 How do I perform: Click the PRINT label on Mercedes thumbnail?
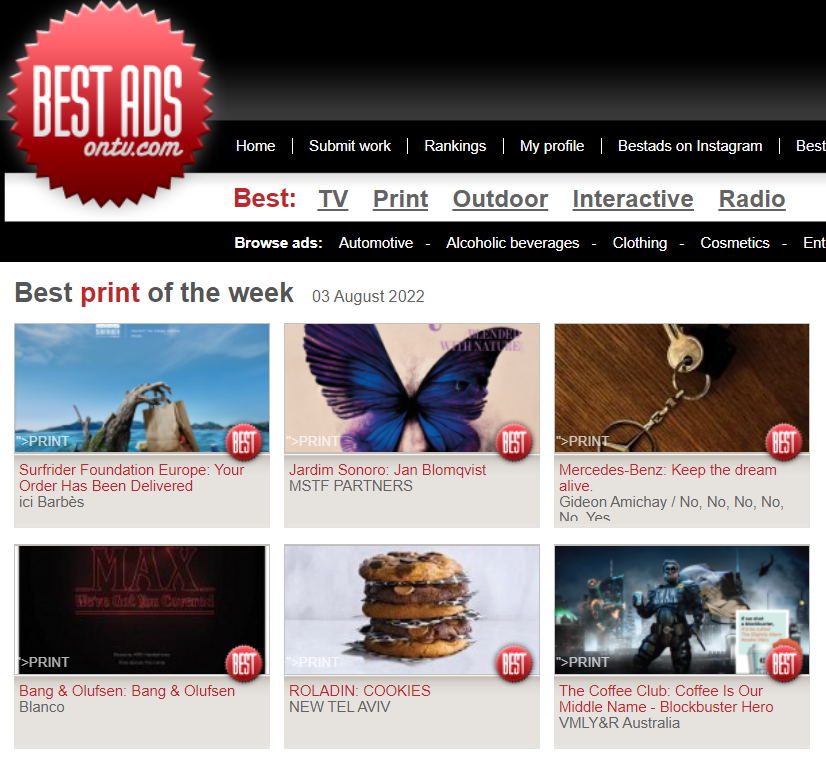(x=583, y=441)
